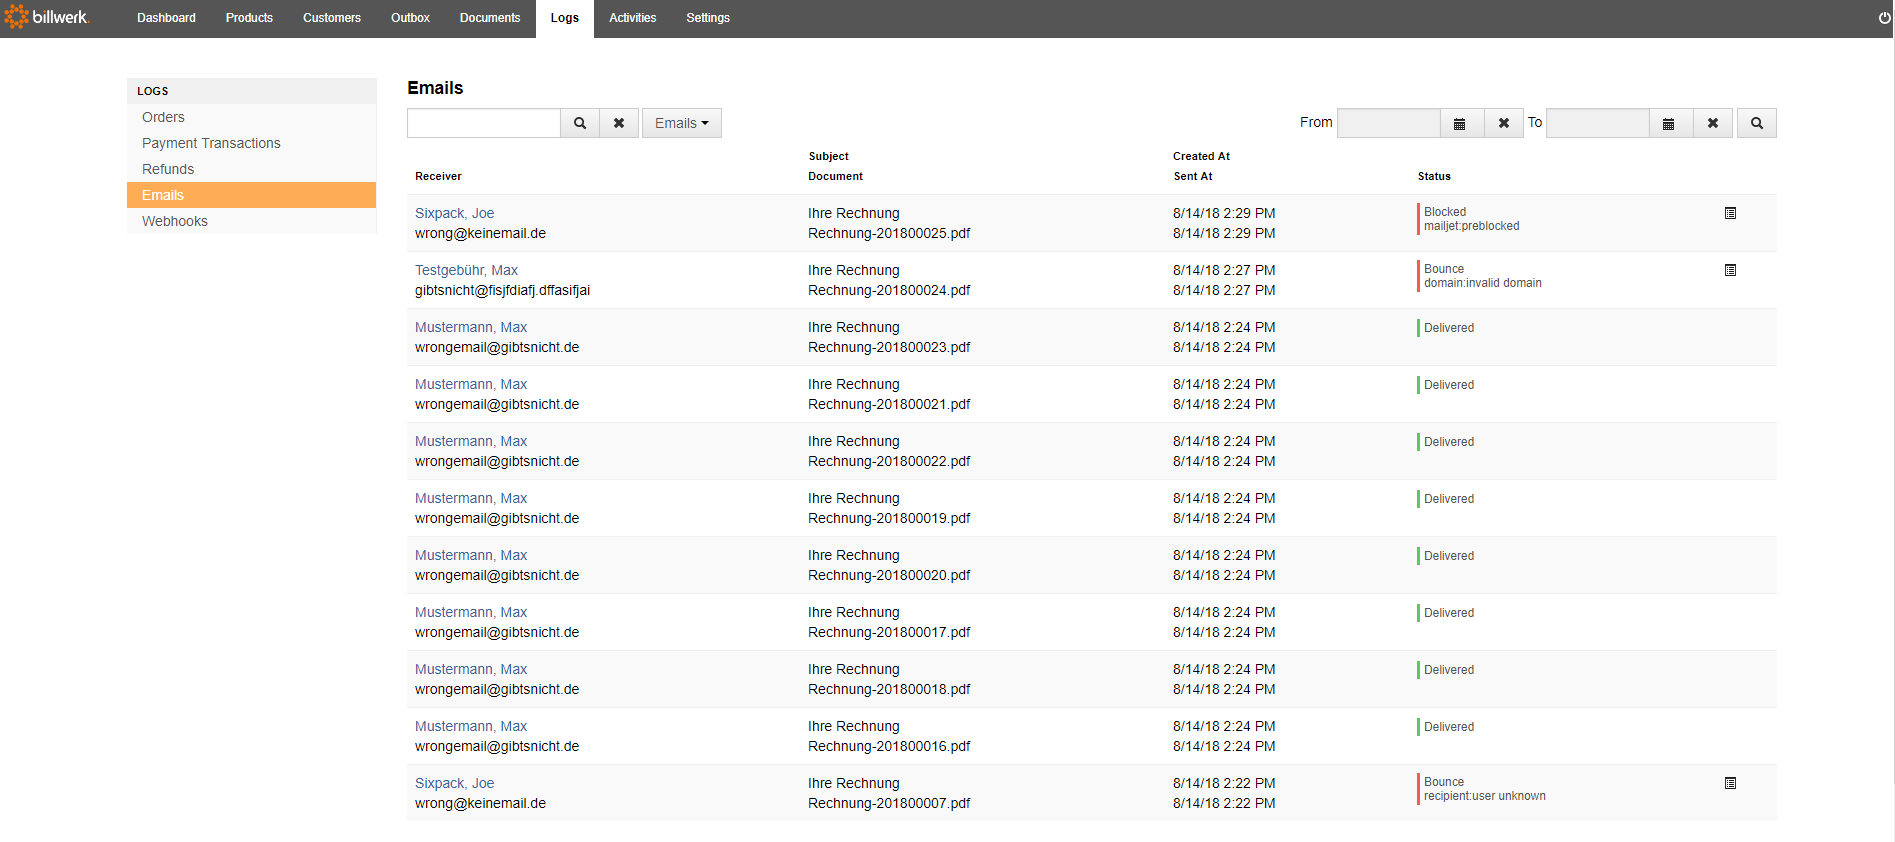Open the From date calendar picker
This screenshot has width=1895, height=842.
pos(1459,123)
